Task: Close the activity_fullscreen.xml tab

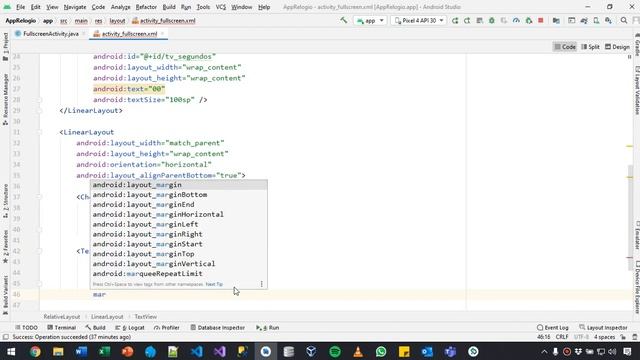Action: 162,34
